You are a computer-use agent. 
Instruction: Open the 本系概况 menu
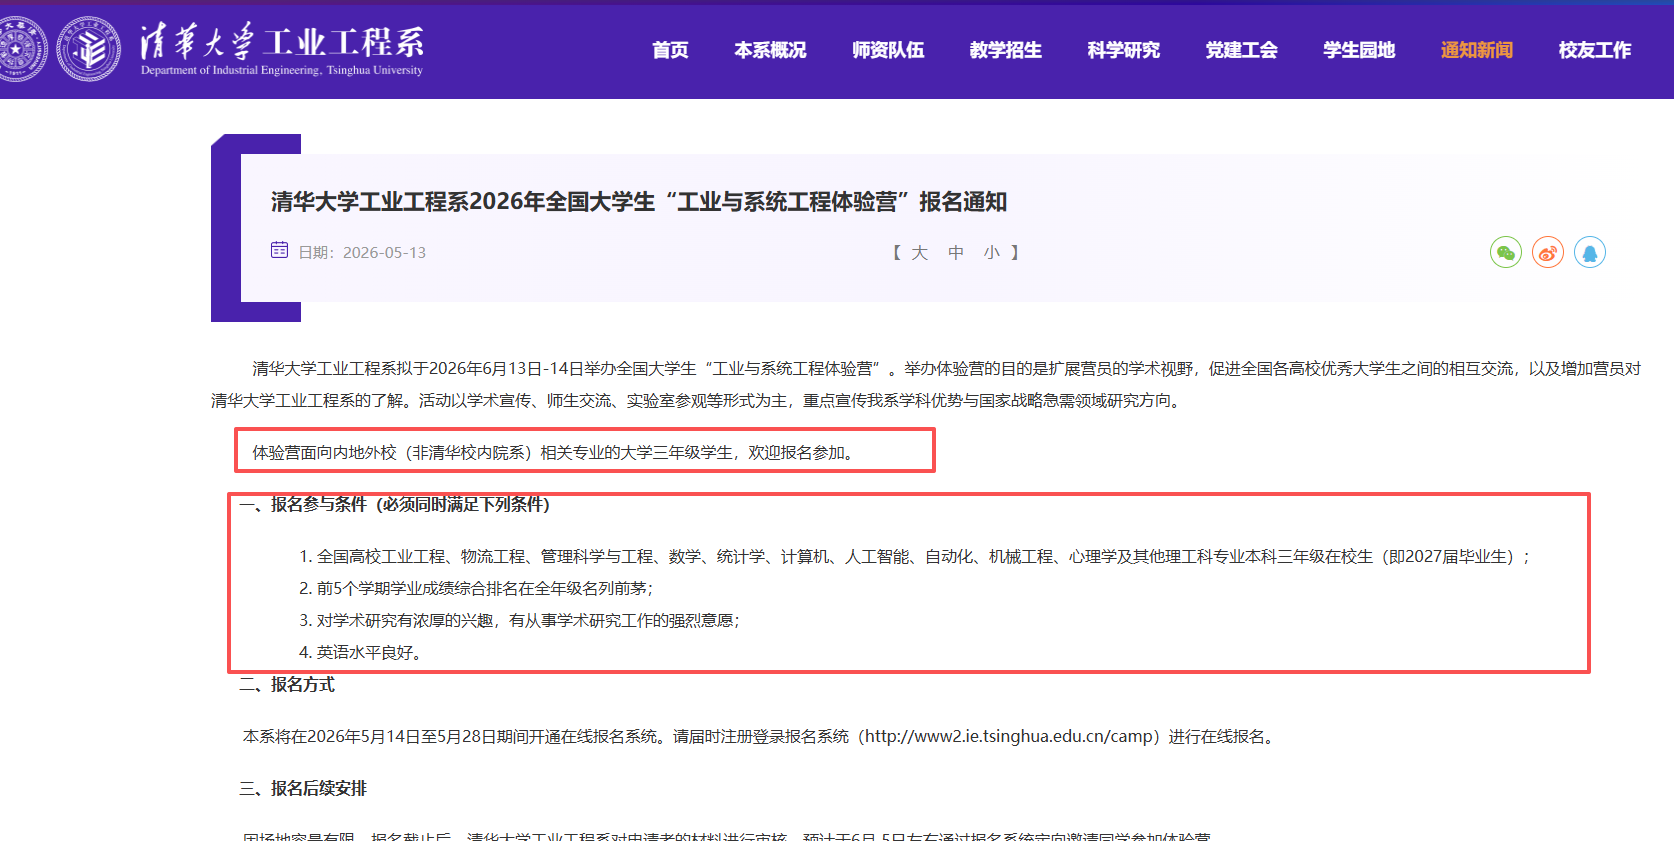click(x=770, y=50)
